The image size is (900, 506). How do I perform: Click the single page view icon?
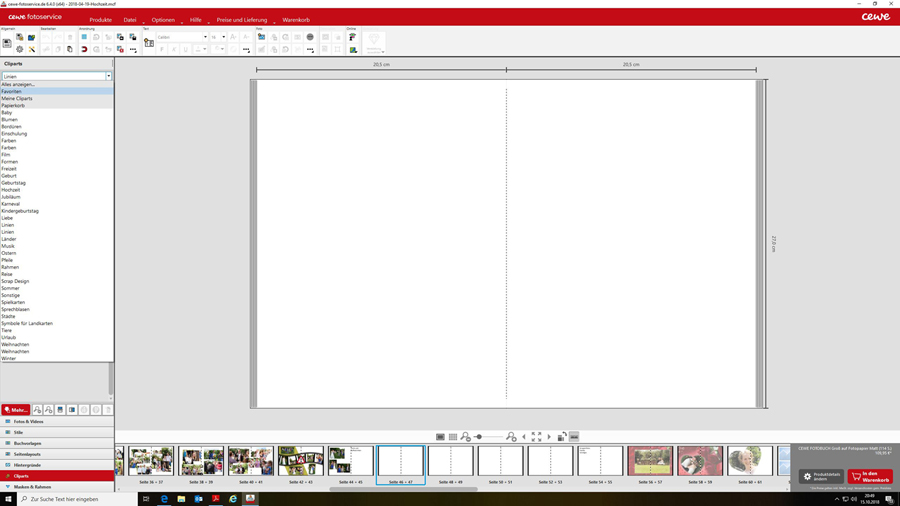click(x=440, y=437)
